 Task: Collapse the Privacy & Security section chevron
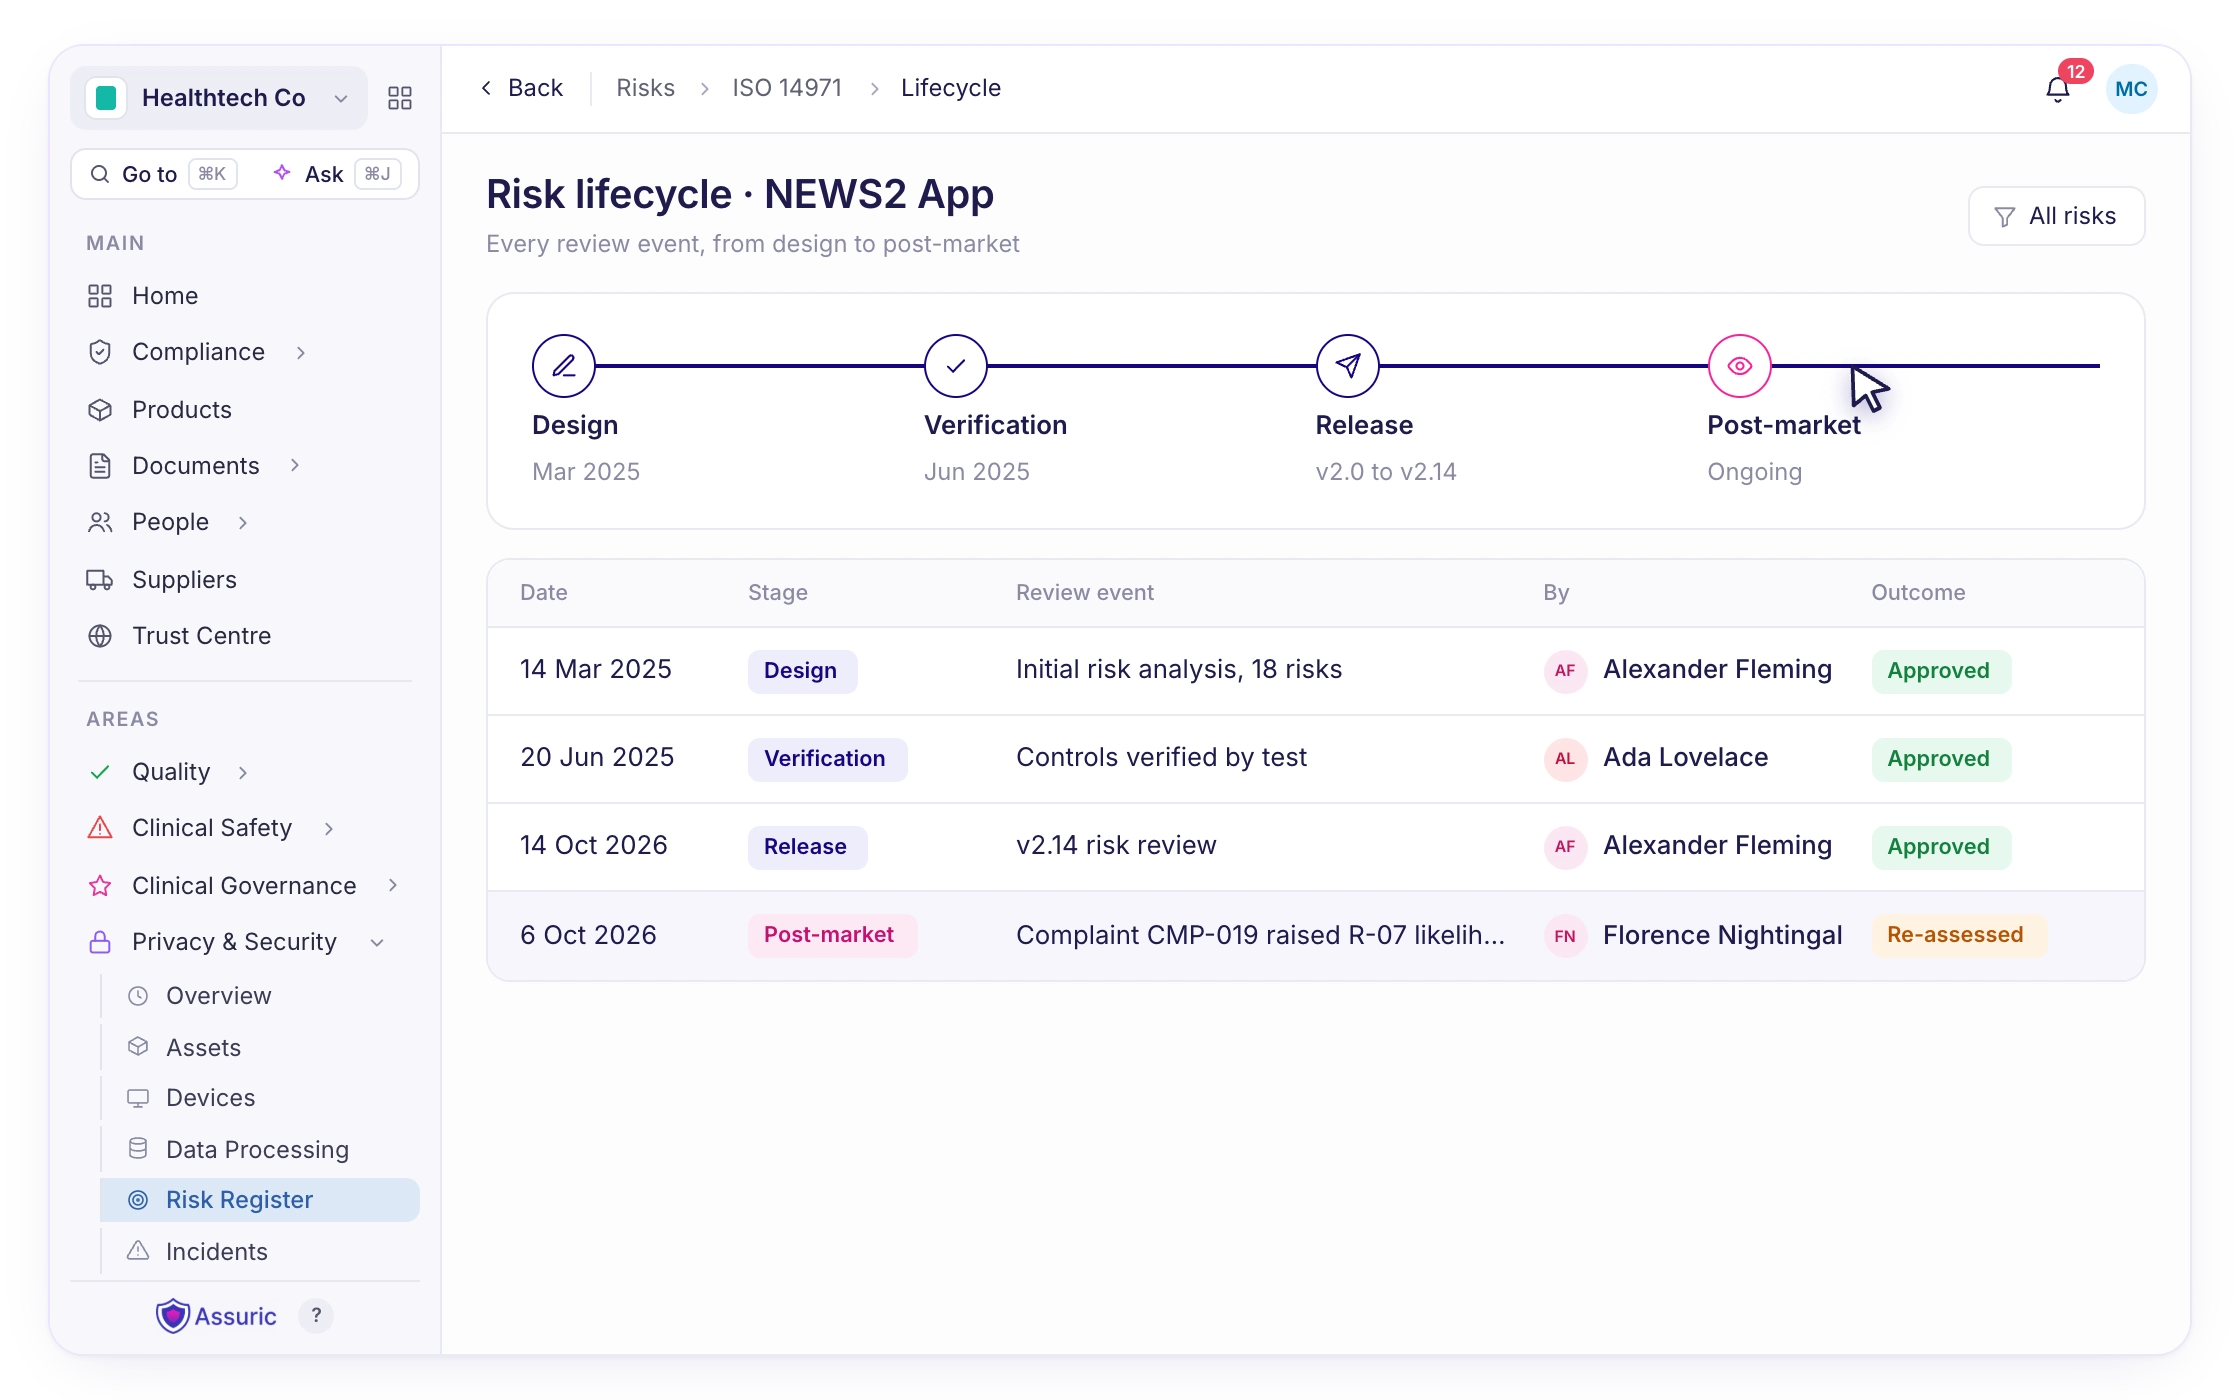click(x=377, y=943)
